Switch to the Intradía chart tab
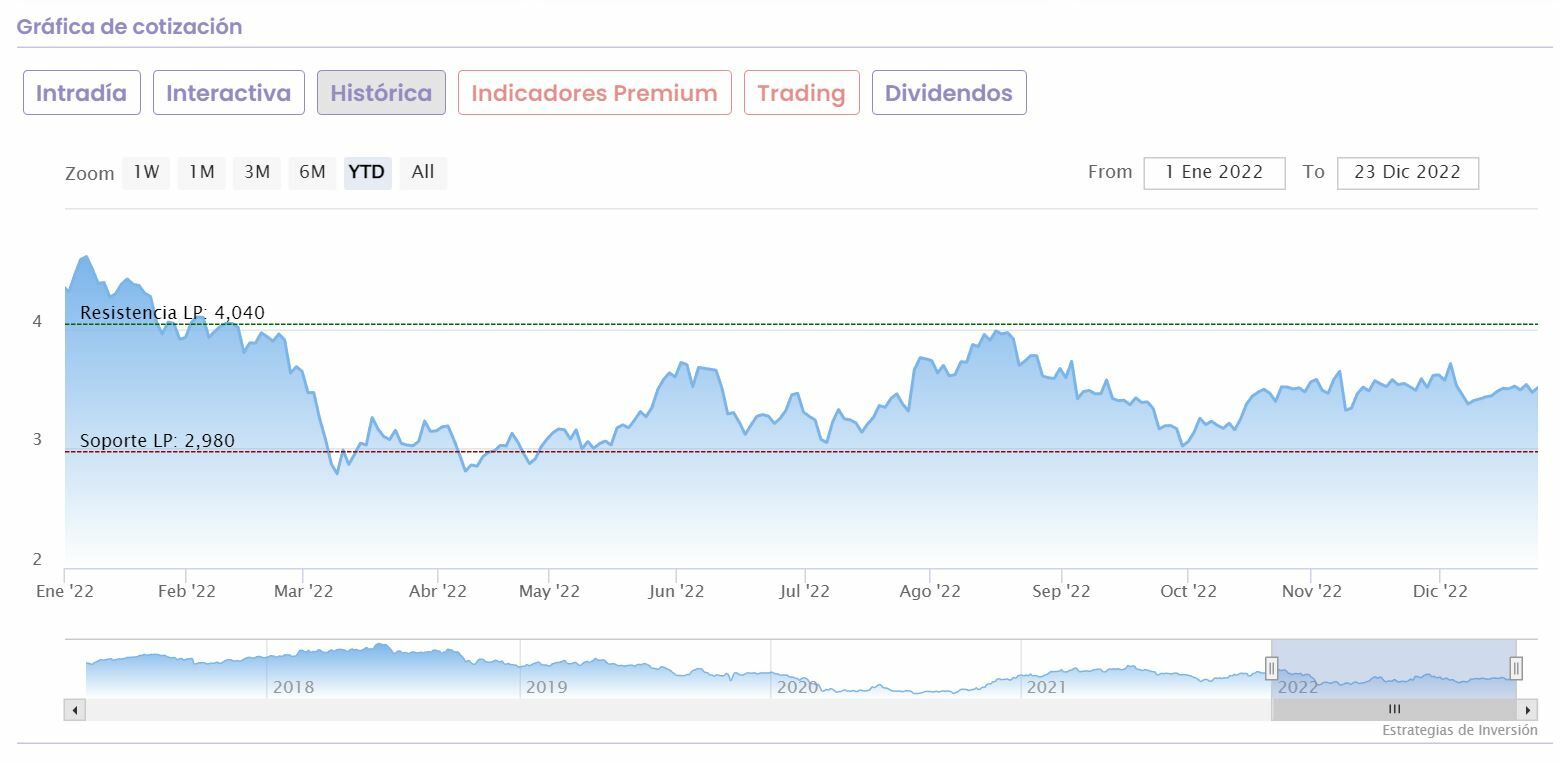 tap(81, 93)
